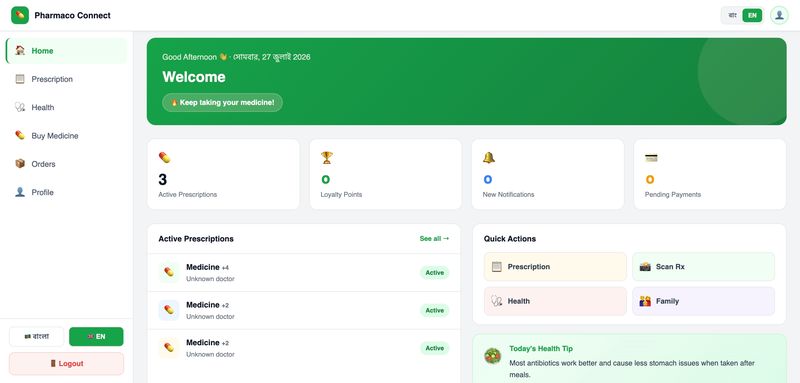
Task: Click the Quick Actions heading
Action: click(x=510, y=239)
